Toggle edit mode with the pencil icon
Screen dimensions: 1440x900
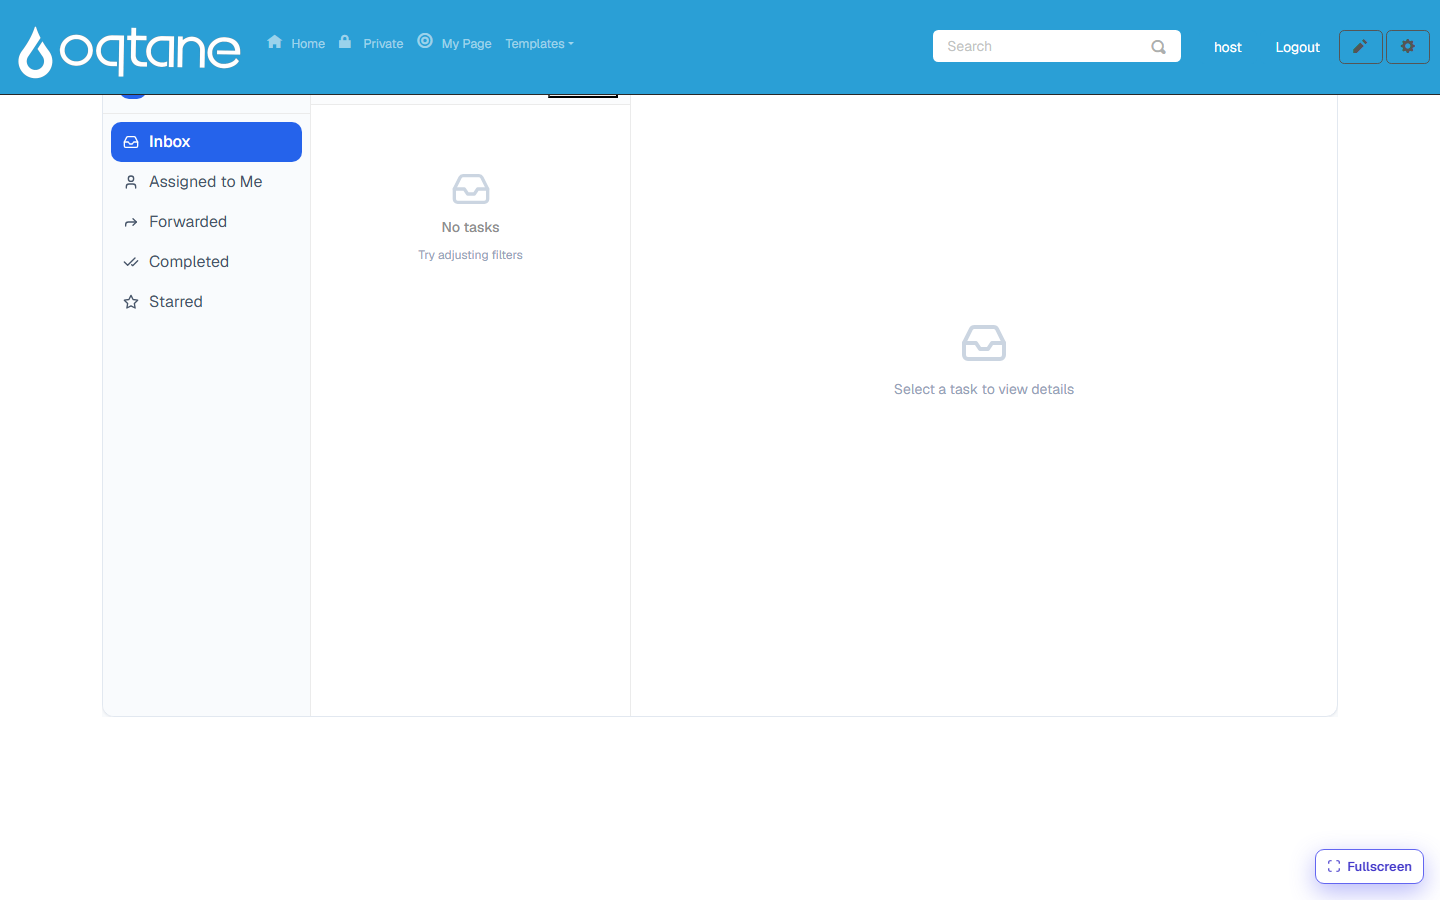click(x=1360, y=47)
